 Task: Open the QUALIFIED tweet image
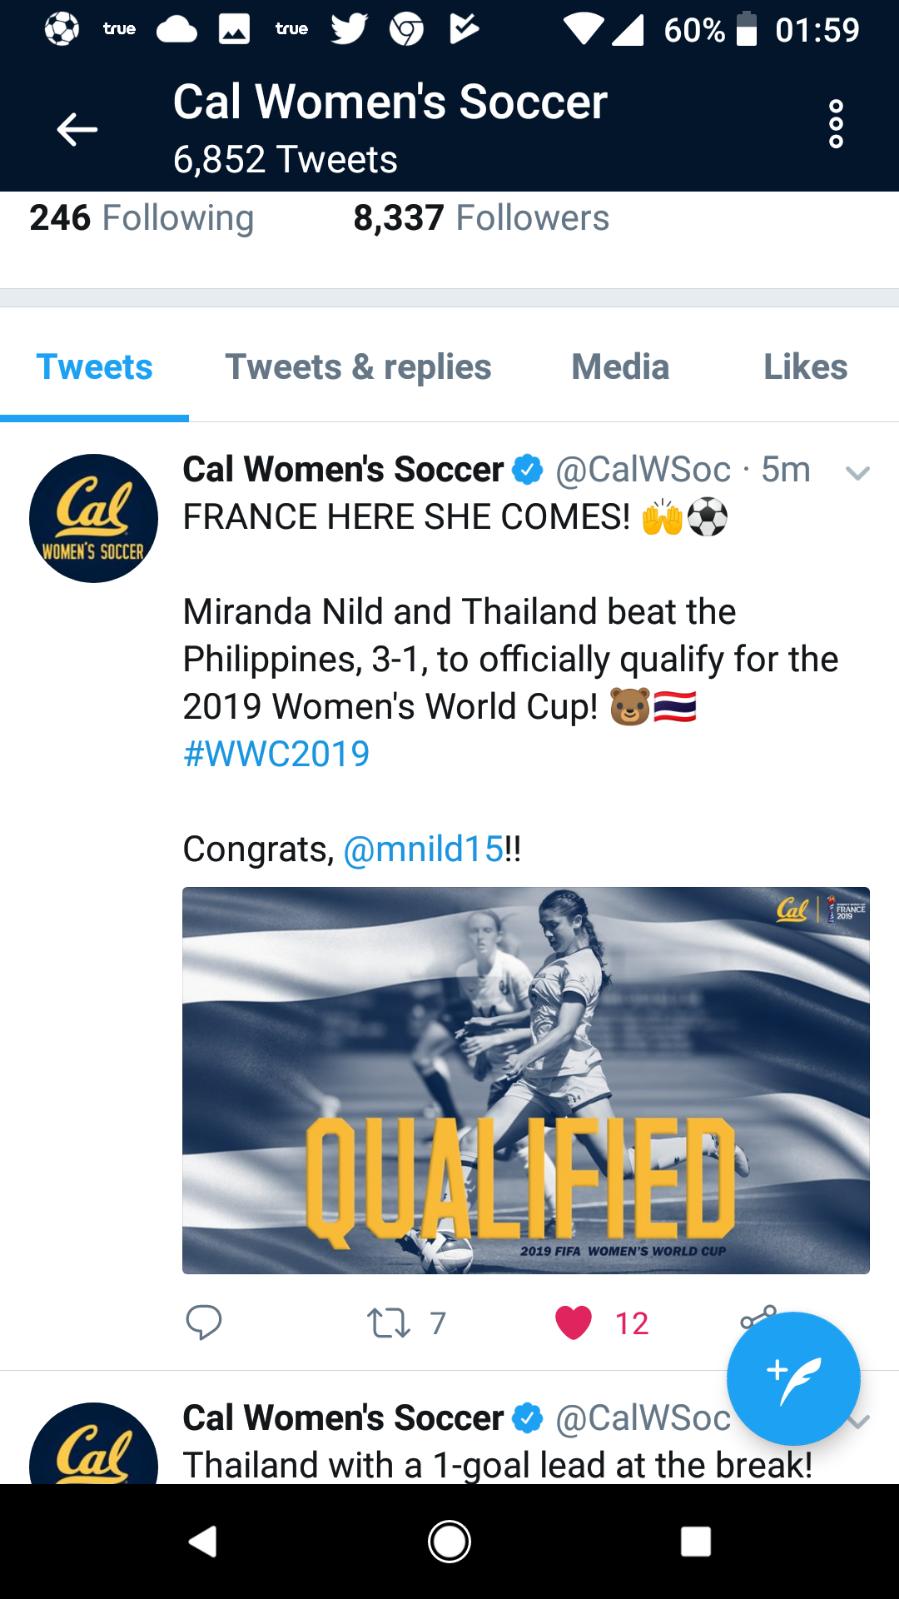coord(526,1080)
